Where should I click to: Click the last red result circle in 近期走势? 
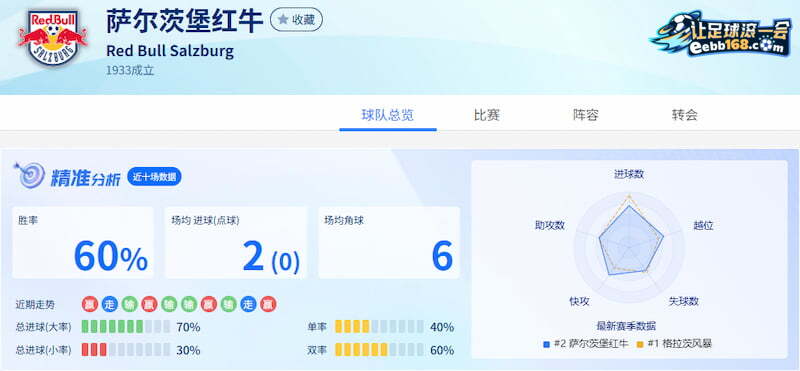[x=268, y=305]
